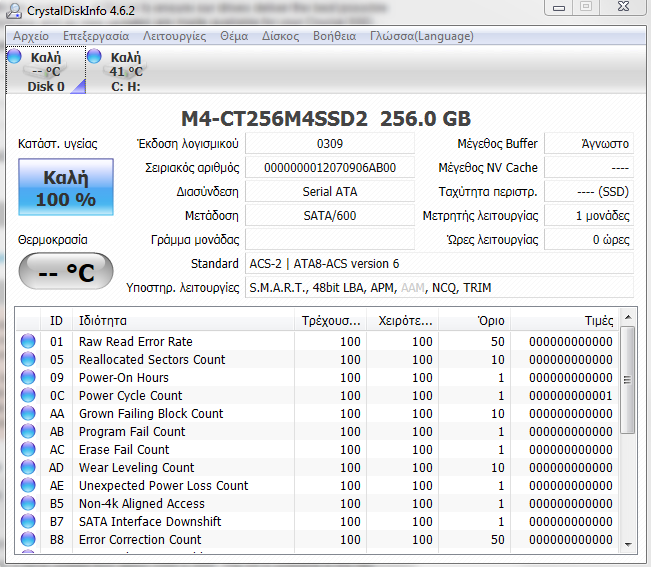Click status icon for Grown Failing Block Count
This screenshot has width=651, height=567.
coord(28,413)
